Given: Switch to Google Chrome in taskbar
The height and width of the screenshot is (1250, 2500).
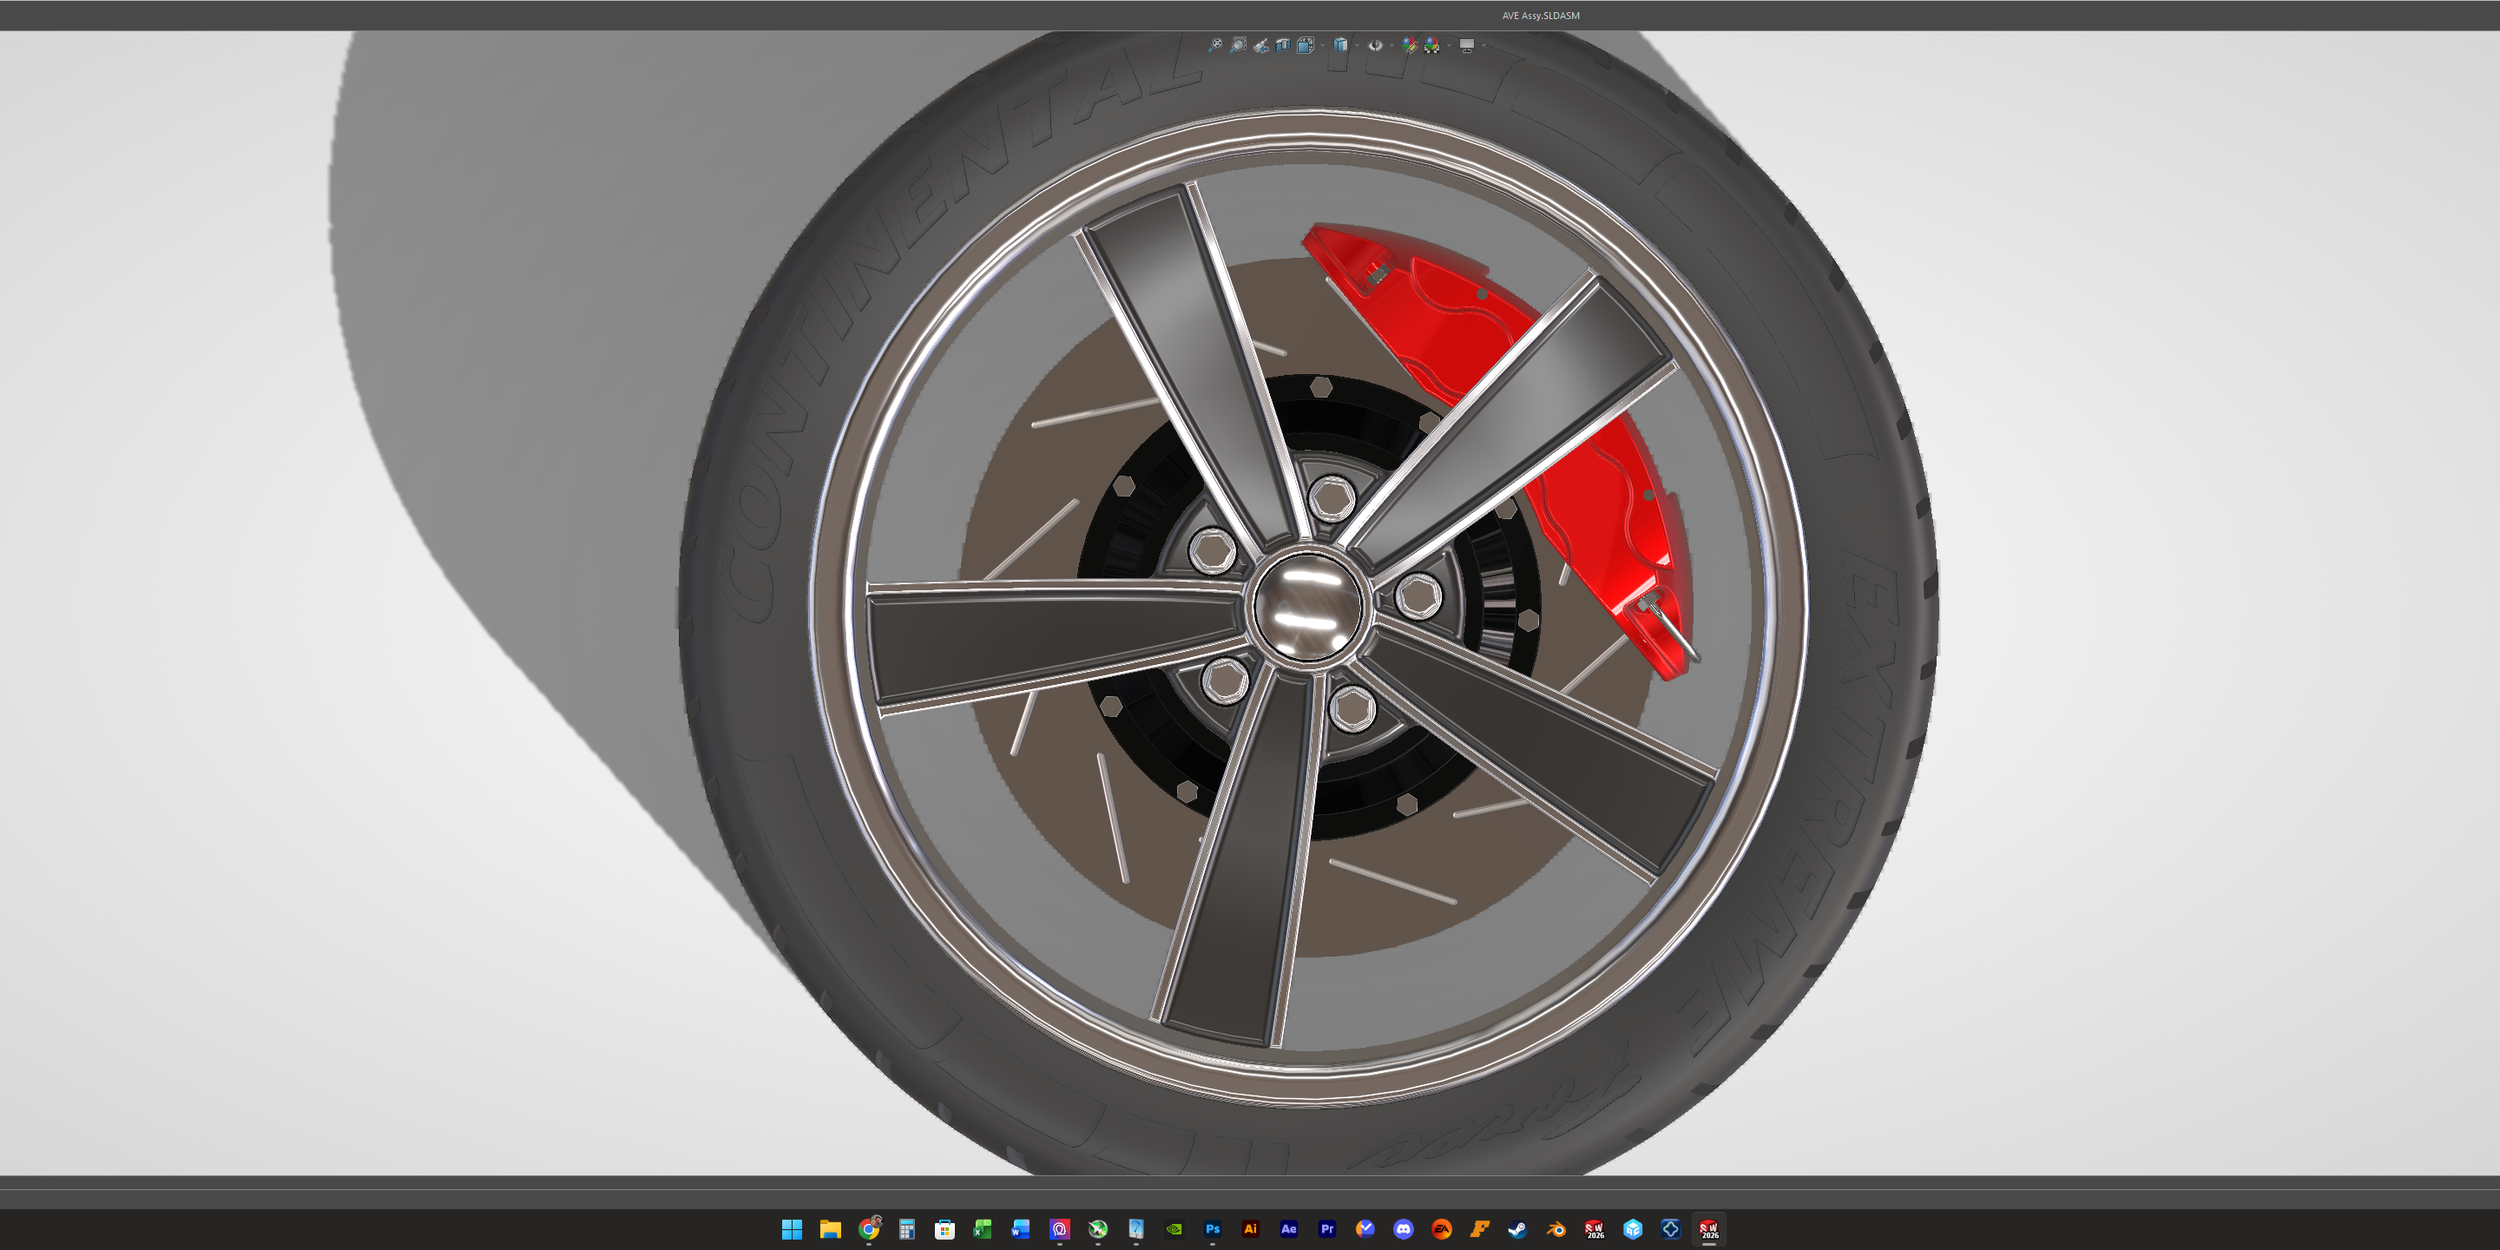Looking at the screenshot, I should 868,1230.
